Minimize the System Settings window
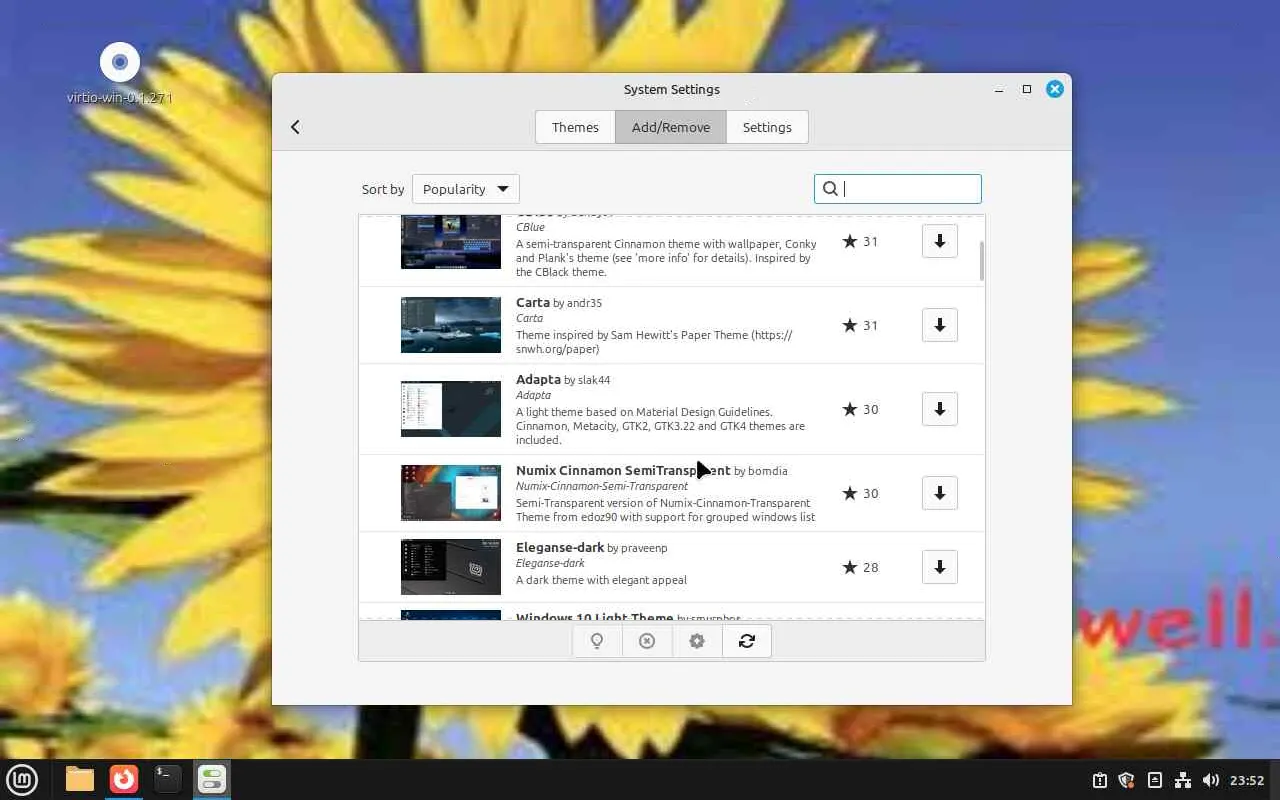This screenshot has height=800, width=1280. pyautogui.click(x=999, y=89)
